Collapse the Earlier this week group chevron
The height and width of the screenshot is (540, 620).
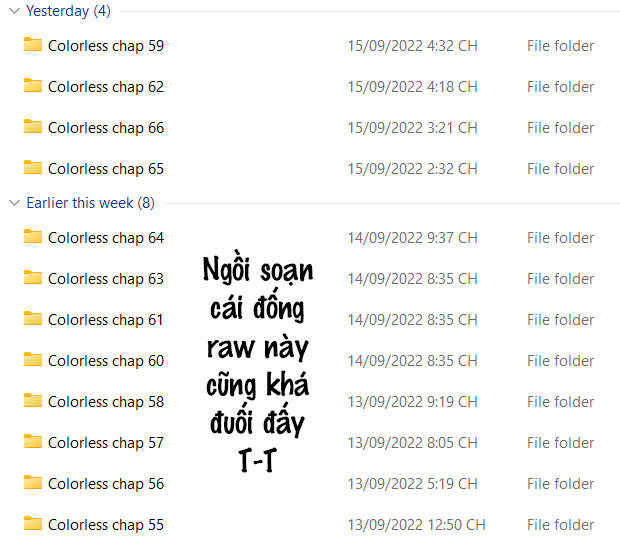tap(14, 203)
